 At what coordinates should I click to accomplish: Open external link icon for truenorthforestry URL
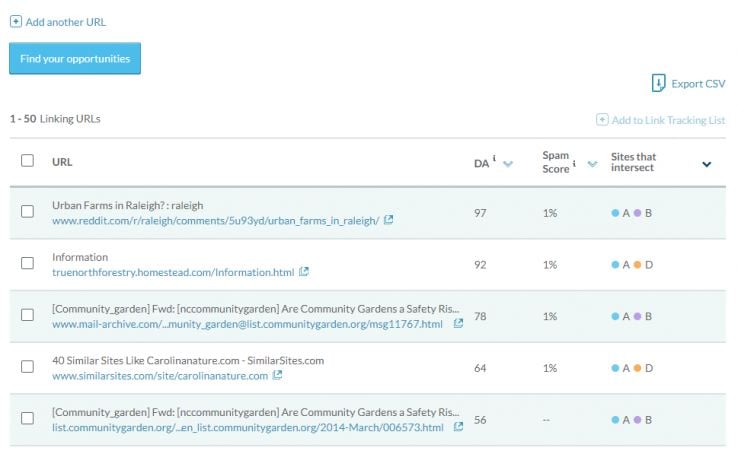pyautogui.click(x=304, y=271)
